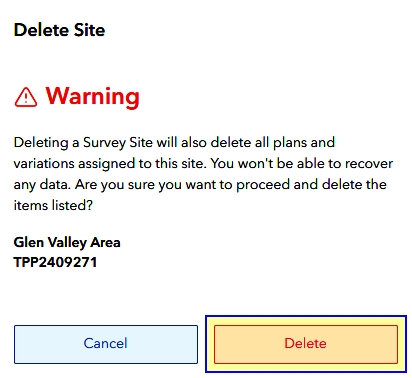Click the word 'Site' in the title
Viewport: 412px width, 378px height.
tap(89, 30)
